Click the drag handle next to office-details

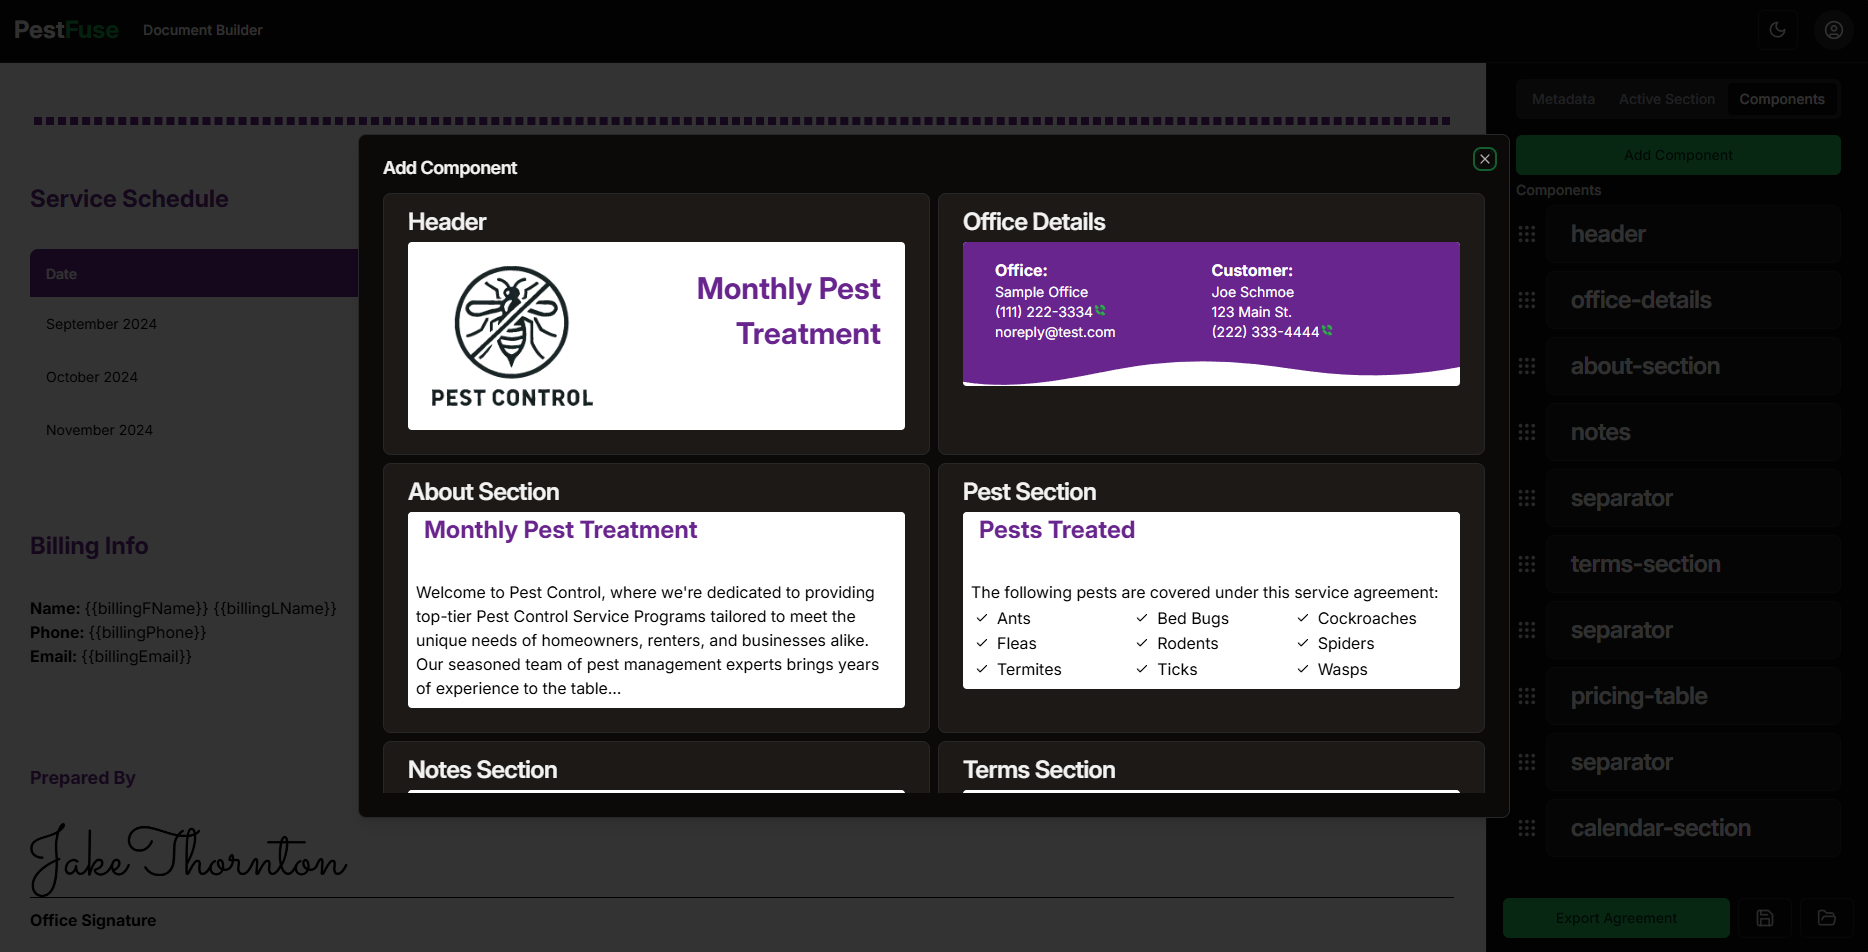coord(1527,300)
